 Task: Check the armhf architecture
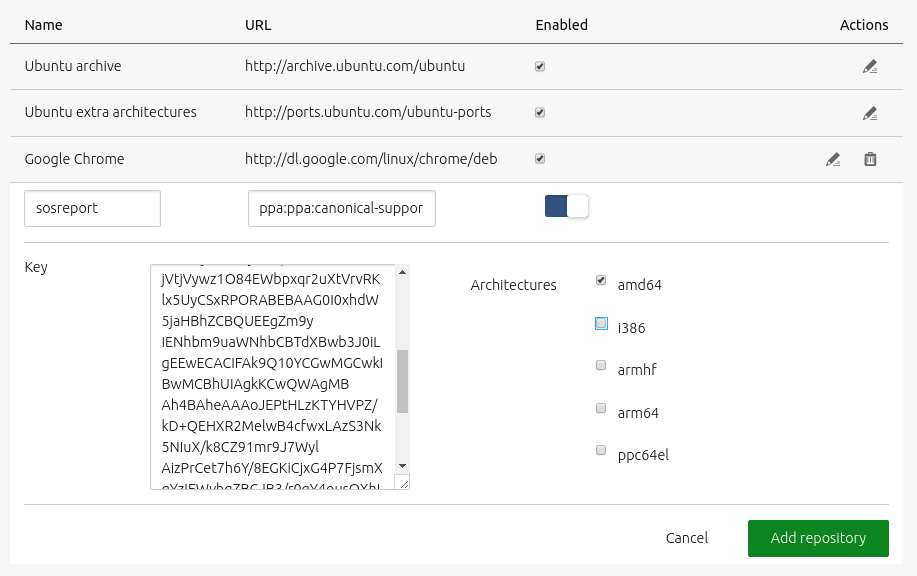point(601,366)
